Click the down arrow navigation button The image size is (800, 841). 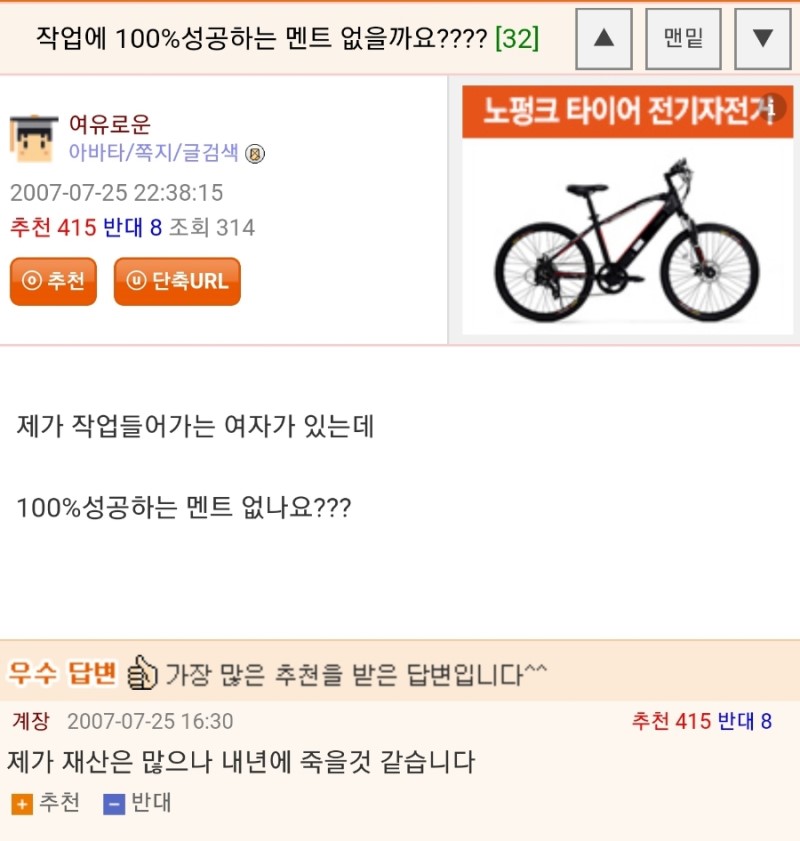click(762, 38)
